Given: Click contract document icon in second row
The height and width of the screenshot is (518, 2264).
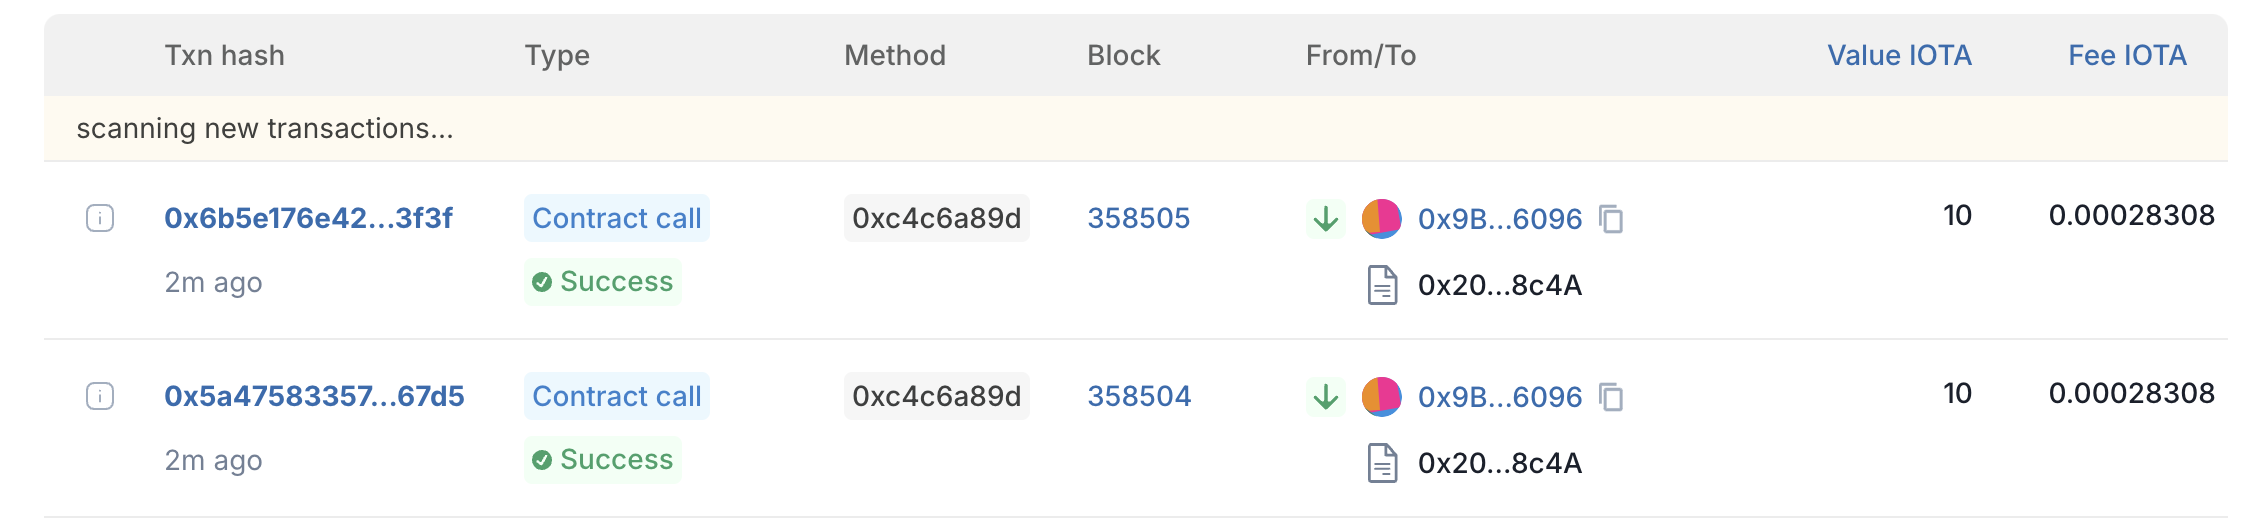Looking at the screenshot, I should point(1382,463).
